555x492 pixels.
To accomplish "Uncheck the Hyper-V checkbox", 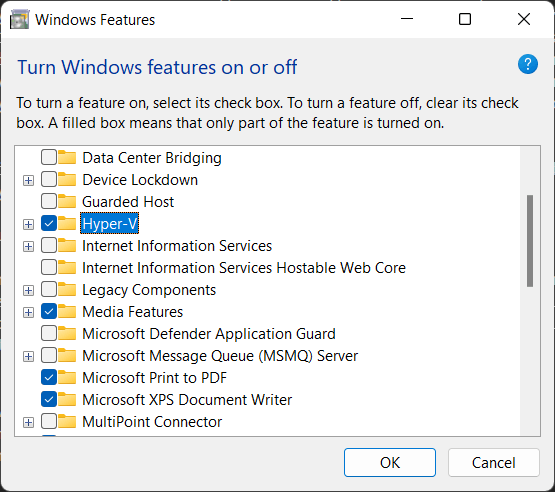I will point(49,223).
